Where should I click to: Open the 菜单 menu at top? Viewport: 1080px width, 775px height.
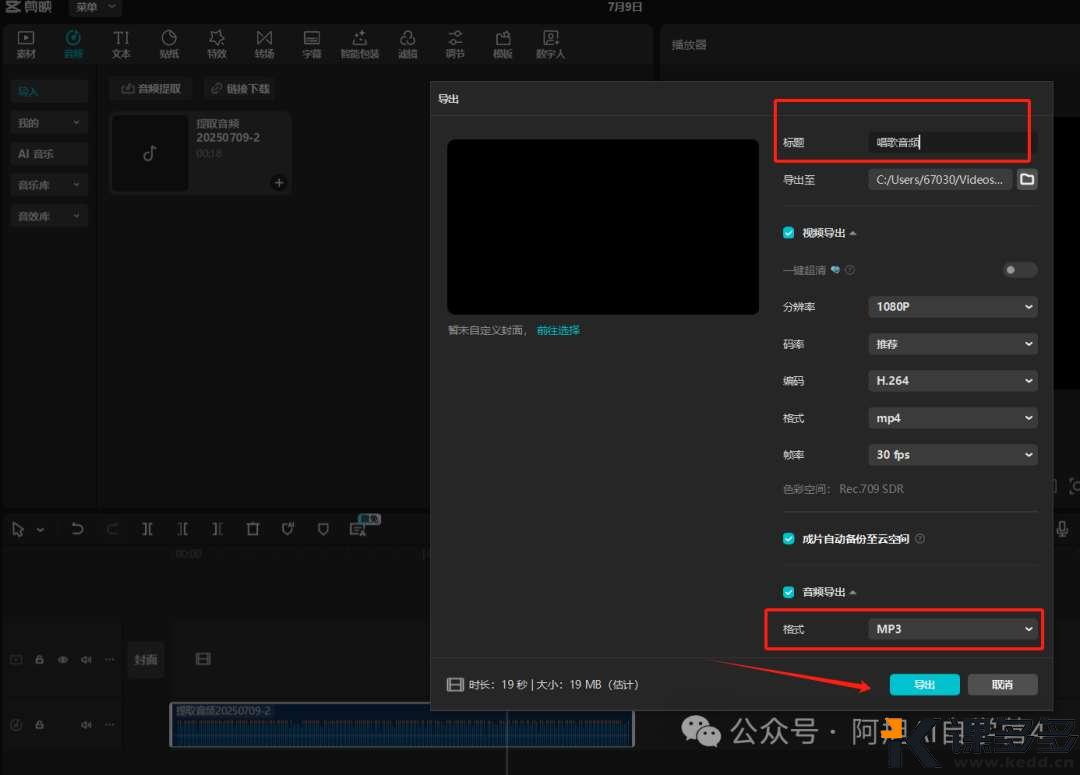pos(95,8)
